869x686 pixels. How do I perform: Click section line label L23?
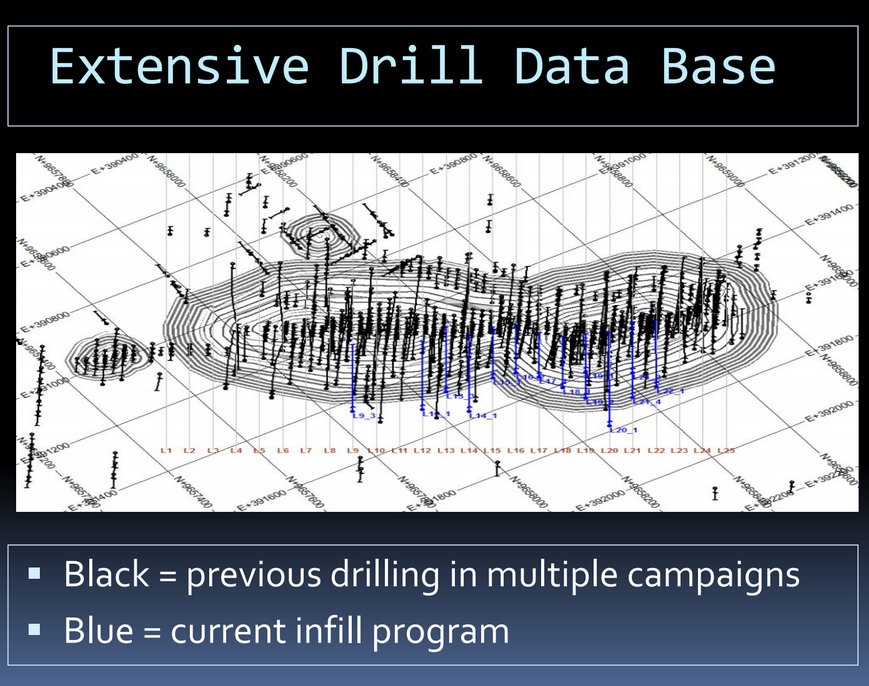pyautogui.click(x=679, y=450)
